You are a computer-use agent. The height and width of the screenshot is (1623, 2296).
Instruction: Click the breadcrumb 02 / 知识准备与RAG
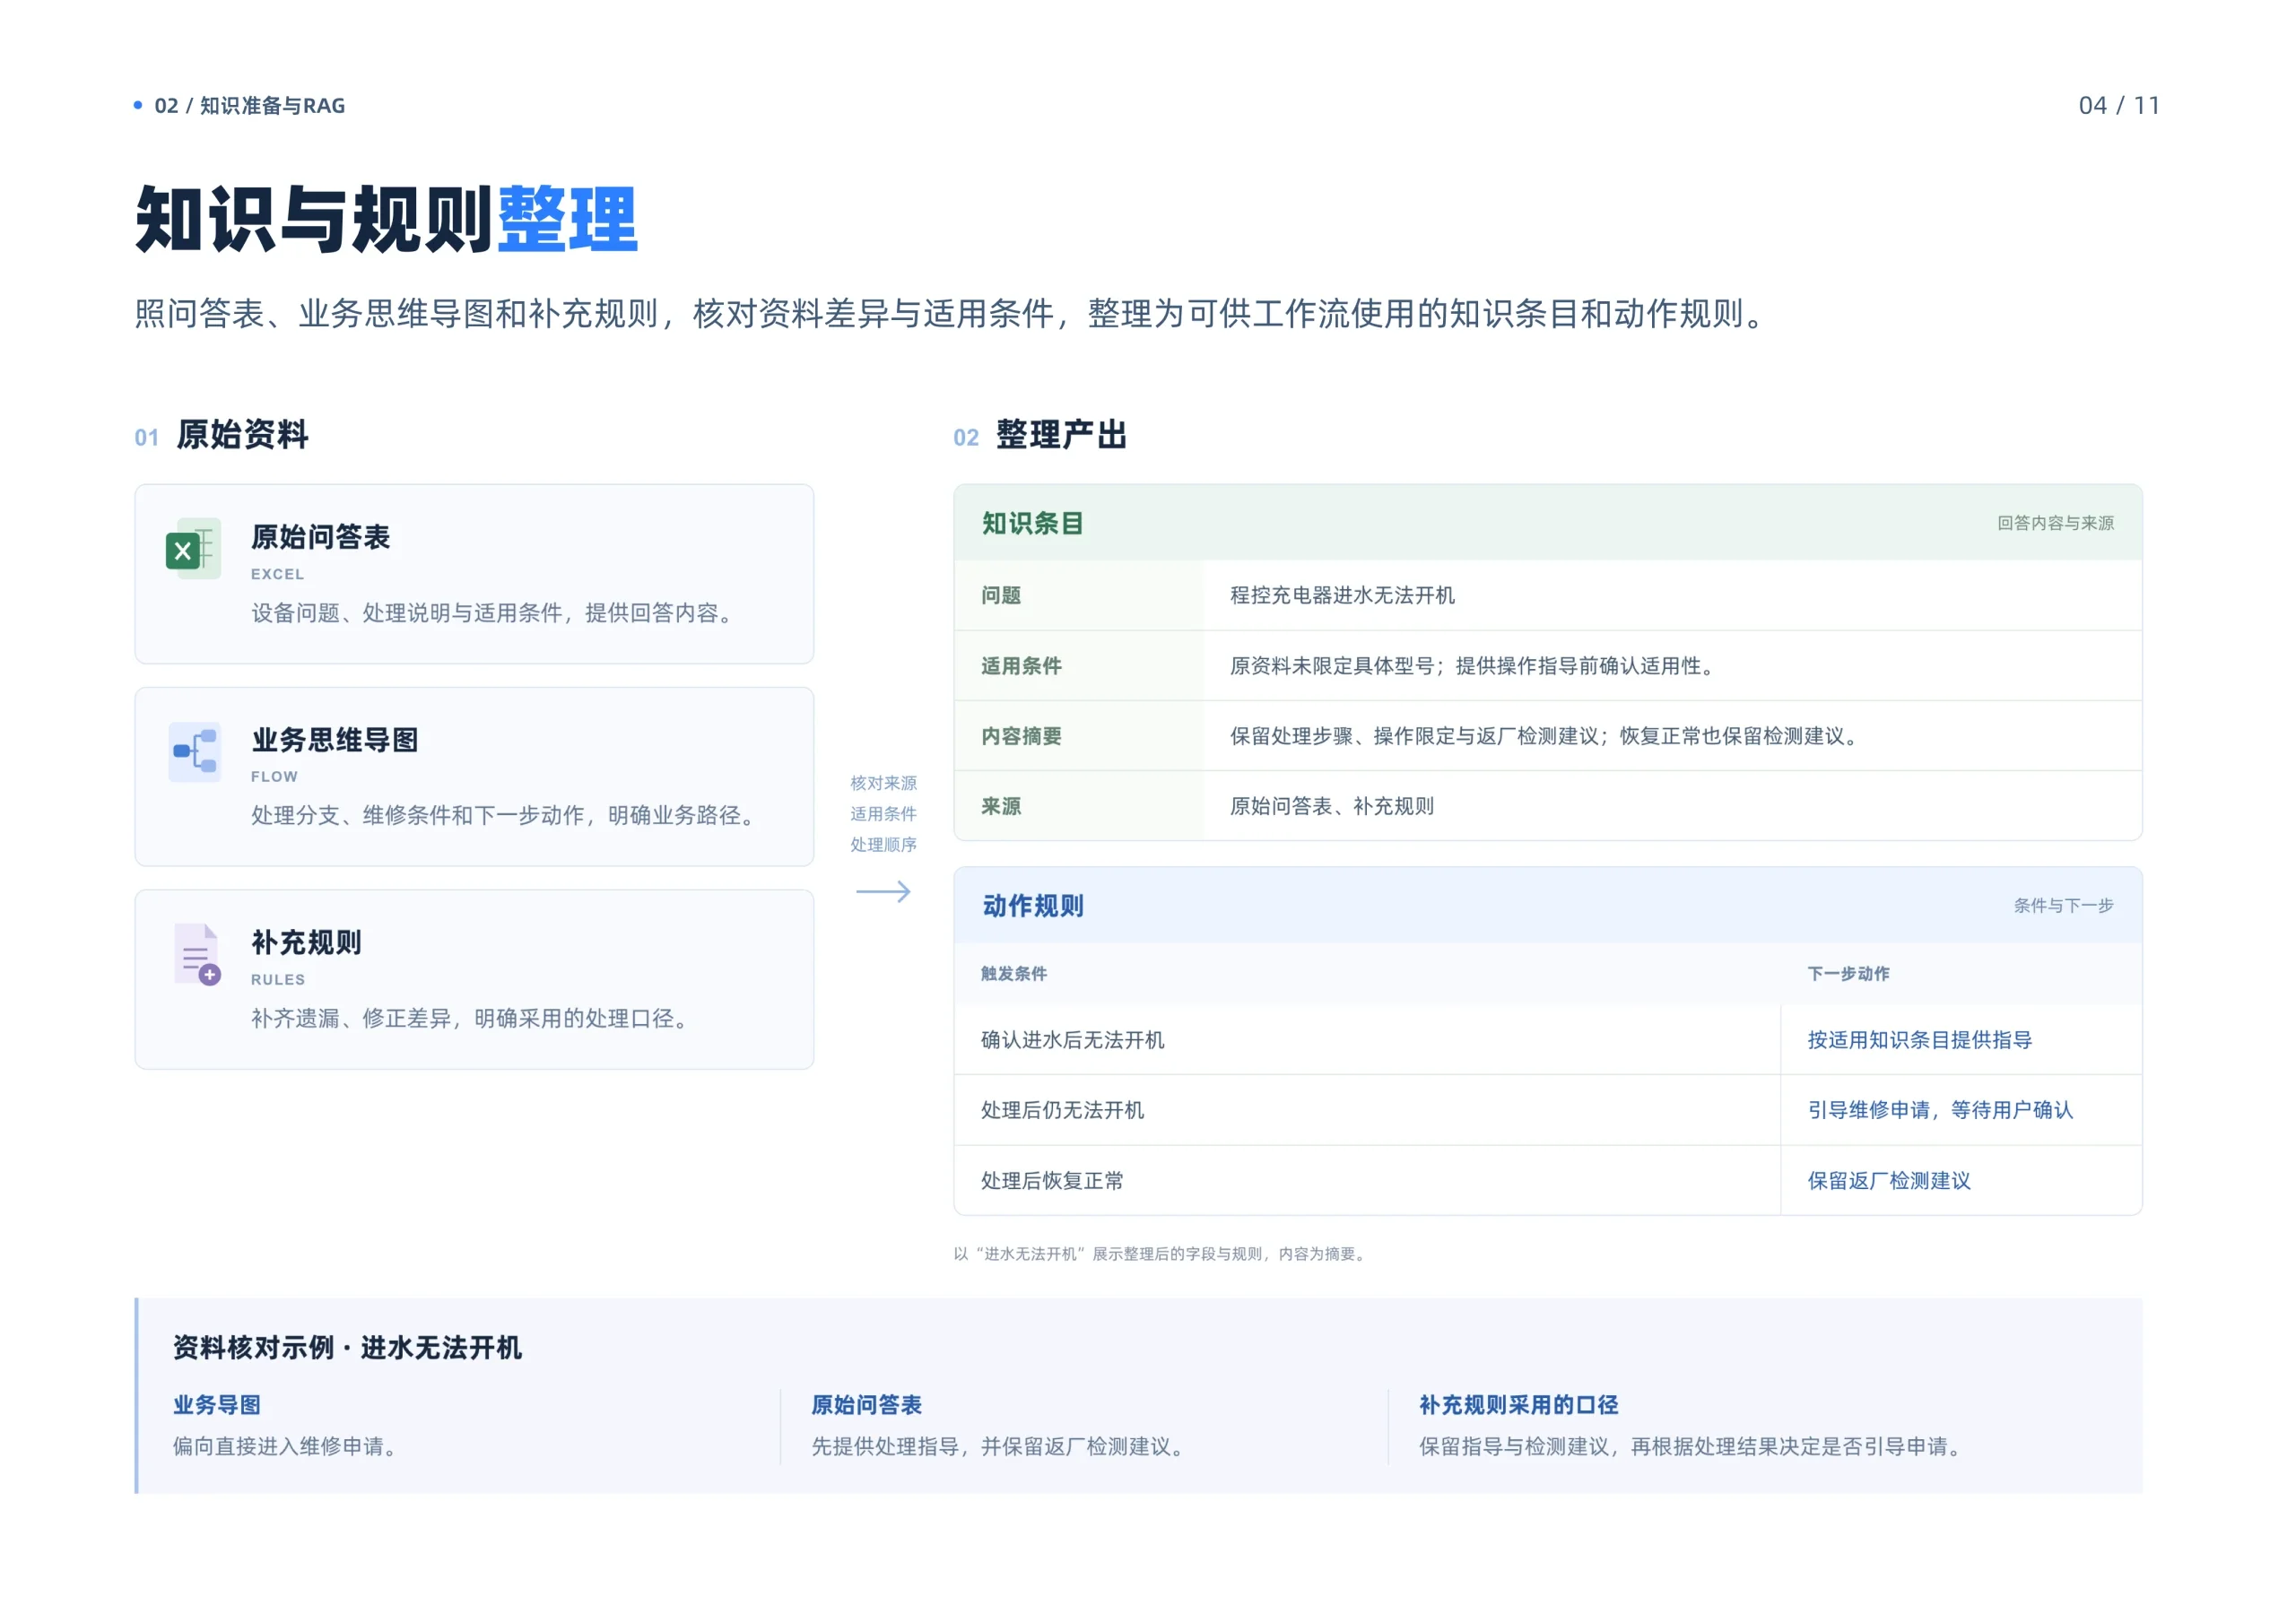pyautogui.click(x=249, y=105)
